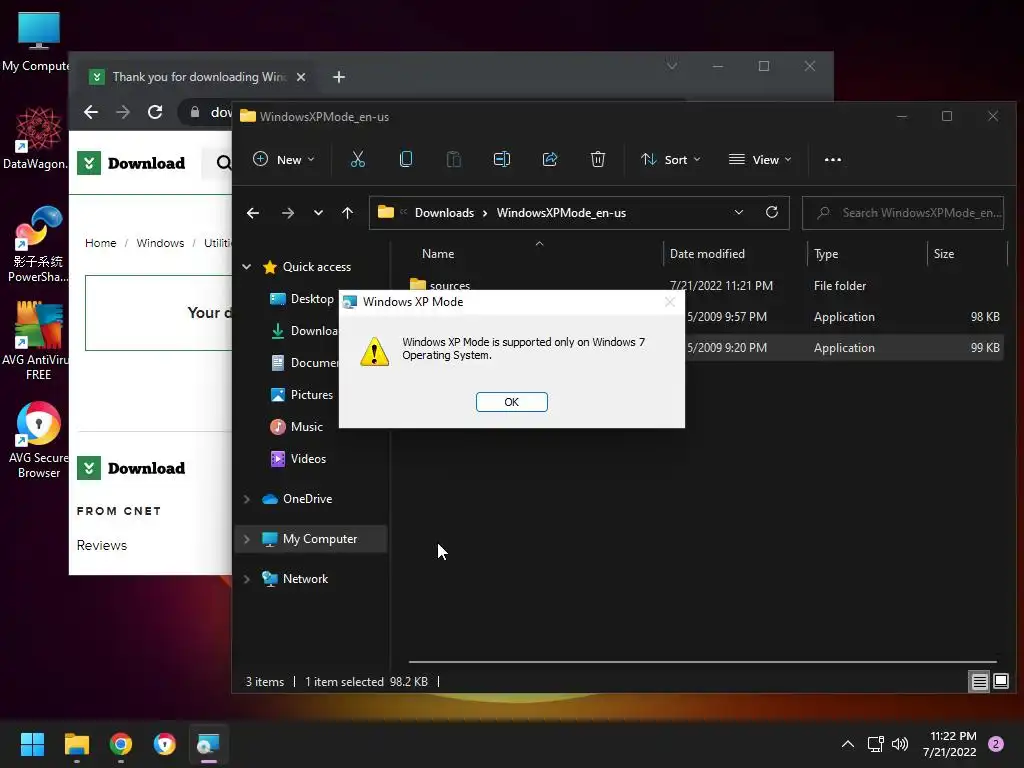Open the Windows Start menu

[32, 744]
